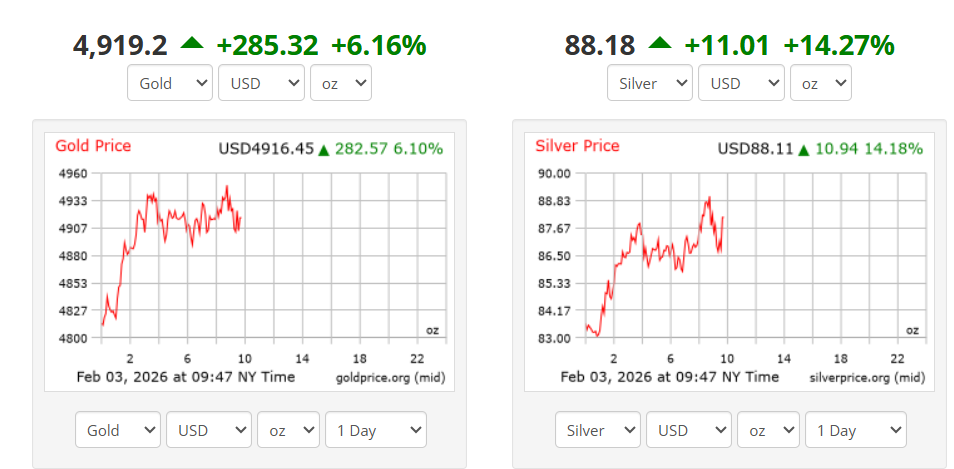Open the USD dropdown below the gold chart
954x469 pixels.
[208, 430]
